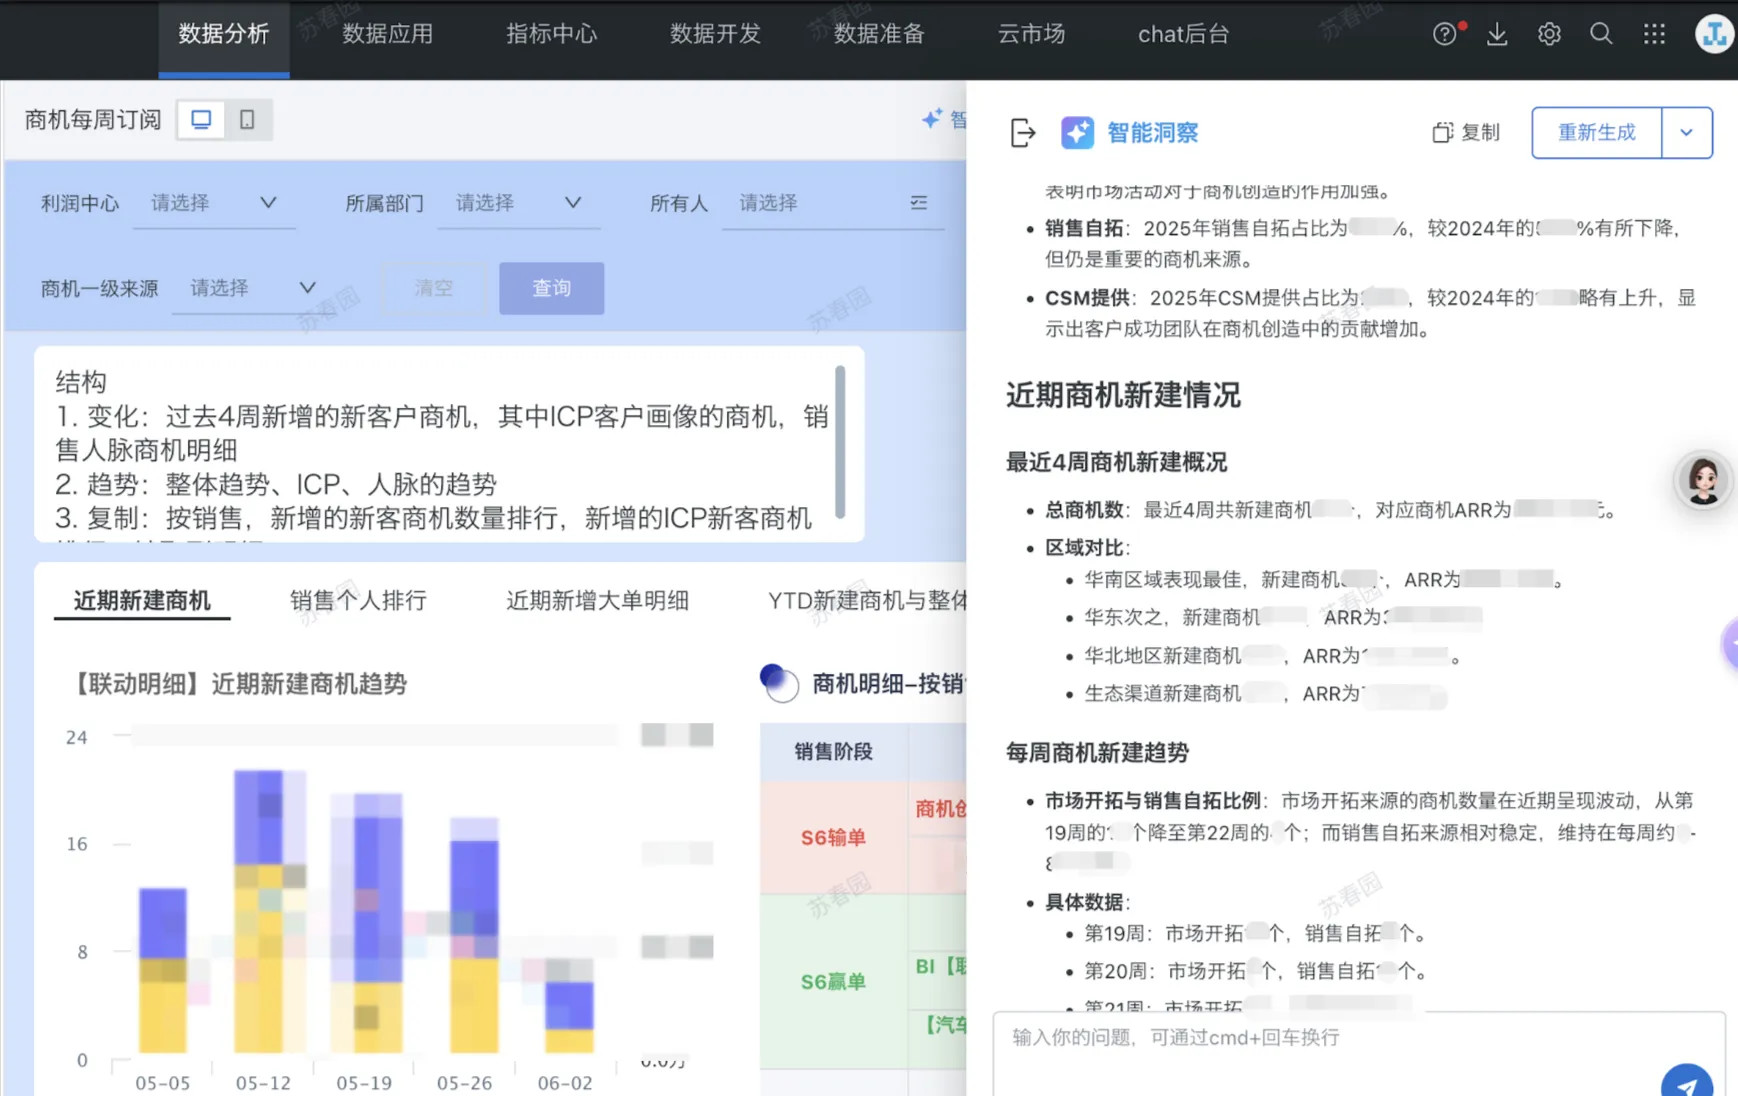Screen dimensions: 1738x1096
Task: Open settings gear icon
Action: (1549, 34)
